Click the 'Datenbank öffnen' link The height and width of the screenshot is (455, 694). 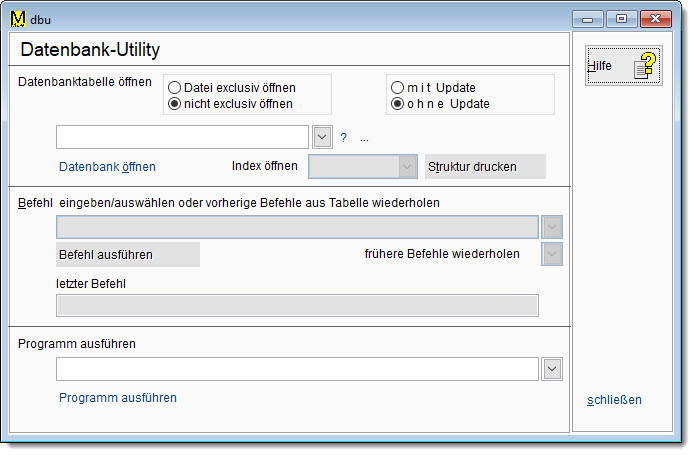pos(107,167)
